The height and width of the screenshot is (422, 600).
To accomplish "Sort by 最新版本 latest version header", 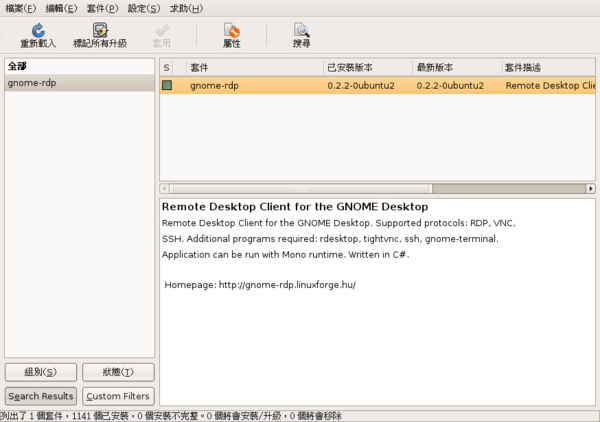I will (457, 68).
